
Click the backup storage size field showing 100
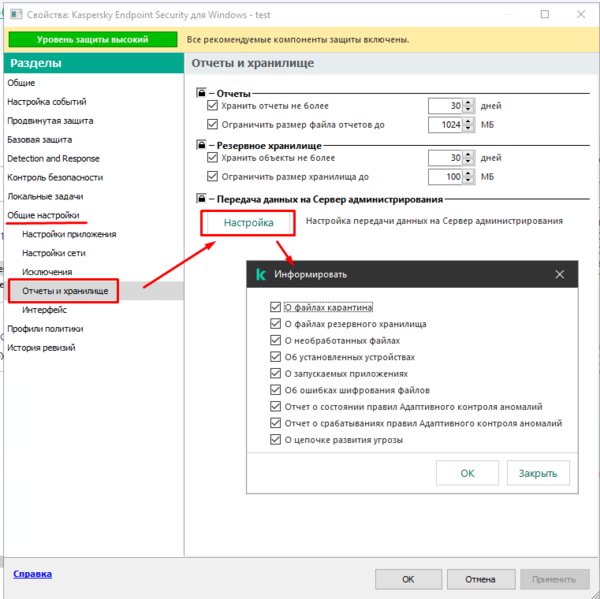(445, 177)
